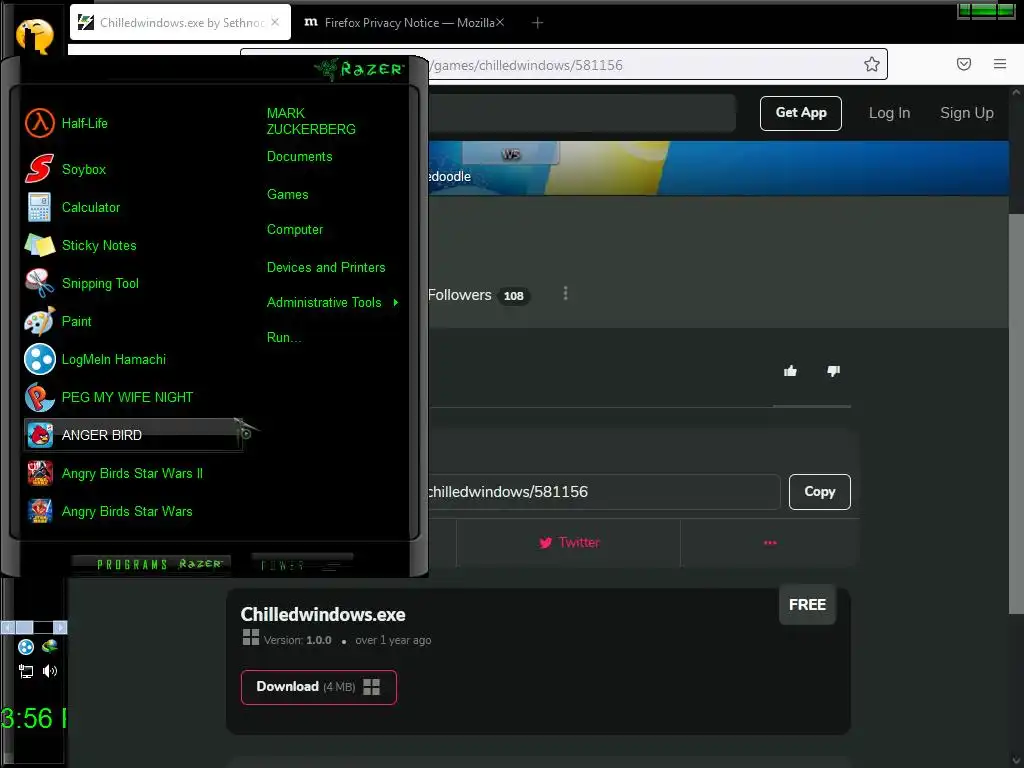This screenshot has height=768, width=1024.
Task: Switch to Chilledwindows.exe browser tab
Action: [180, 23]
